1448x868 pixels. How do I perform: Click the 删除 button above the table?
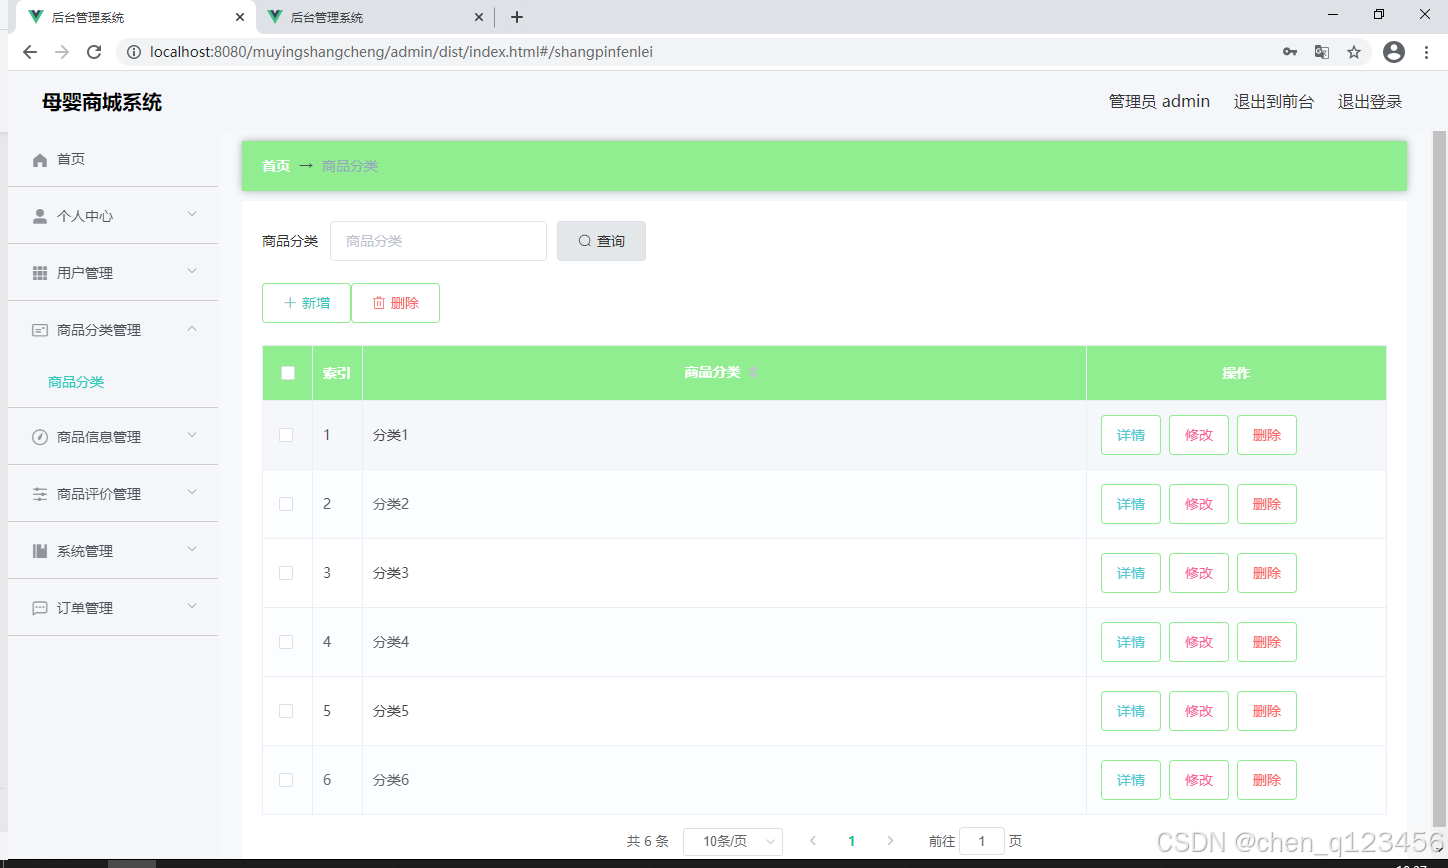(x=395, y=303)
